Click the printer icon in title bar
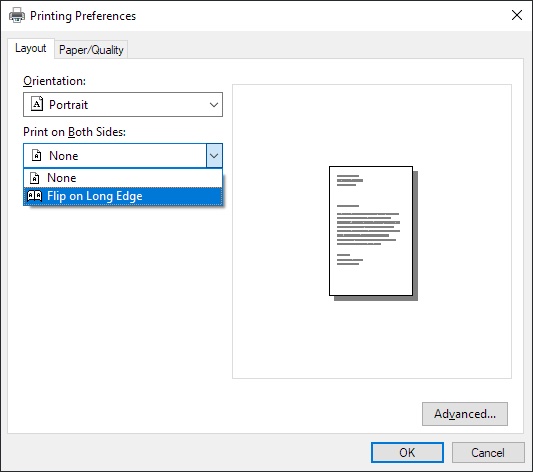533x472 pixels. (17, 15)
